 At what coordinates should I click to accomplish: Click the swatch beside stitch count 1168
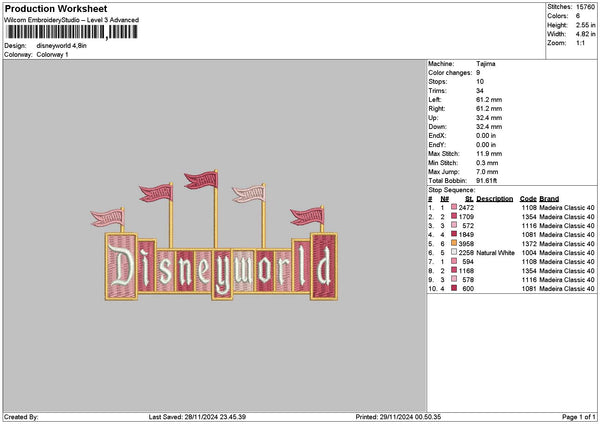454,270
